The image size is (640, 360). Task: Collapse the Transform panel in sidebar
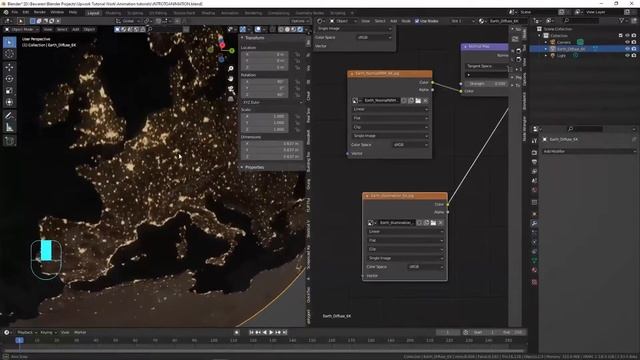point(254,38)
